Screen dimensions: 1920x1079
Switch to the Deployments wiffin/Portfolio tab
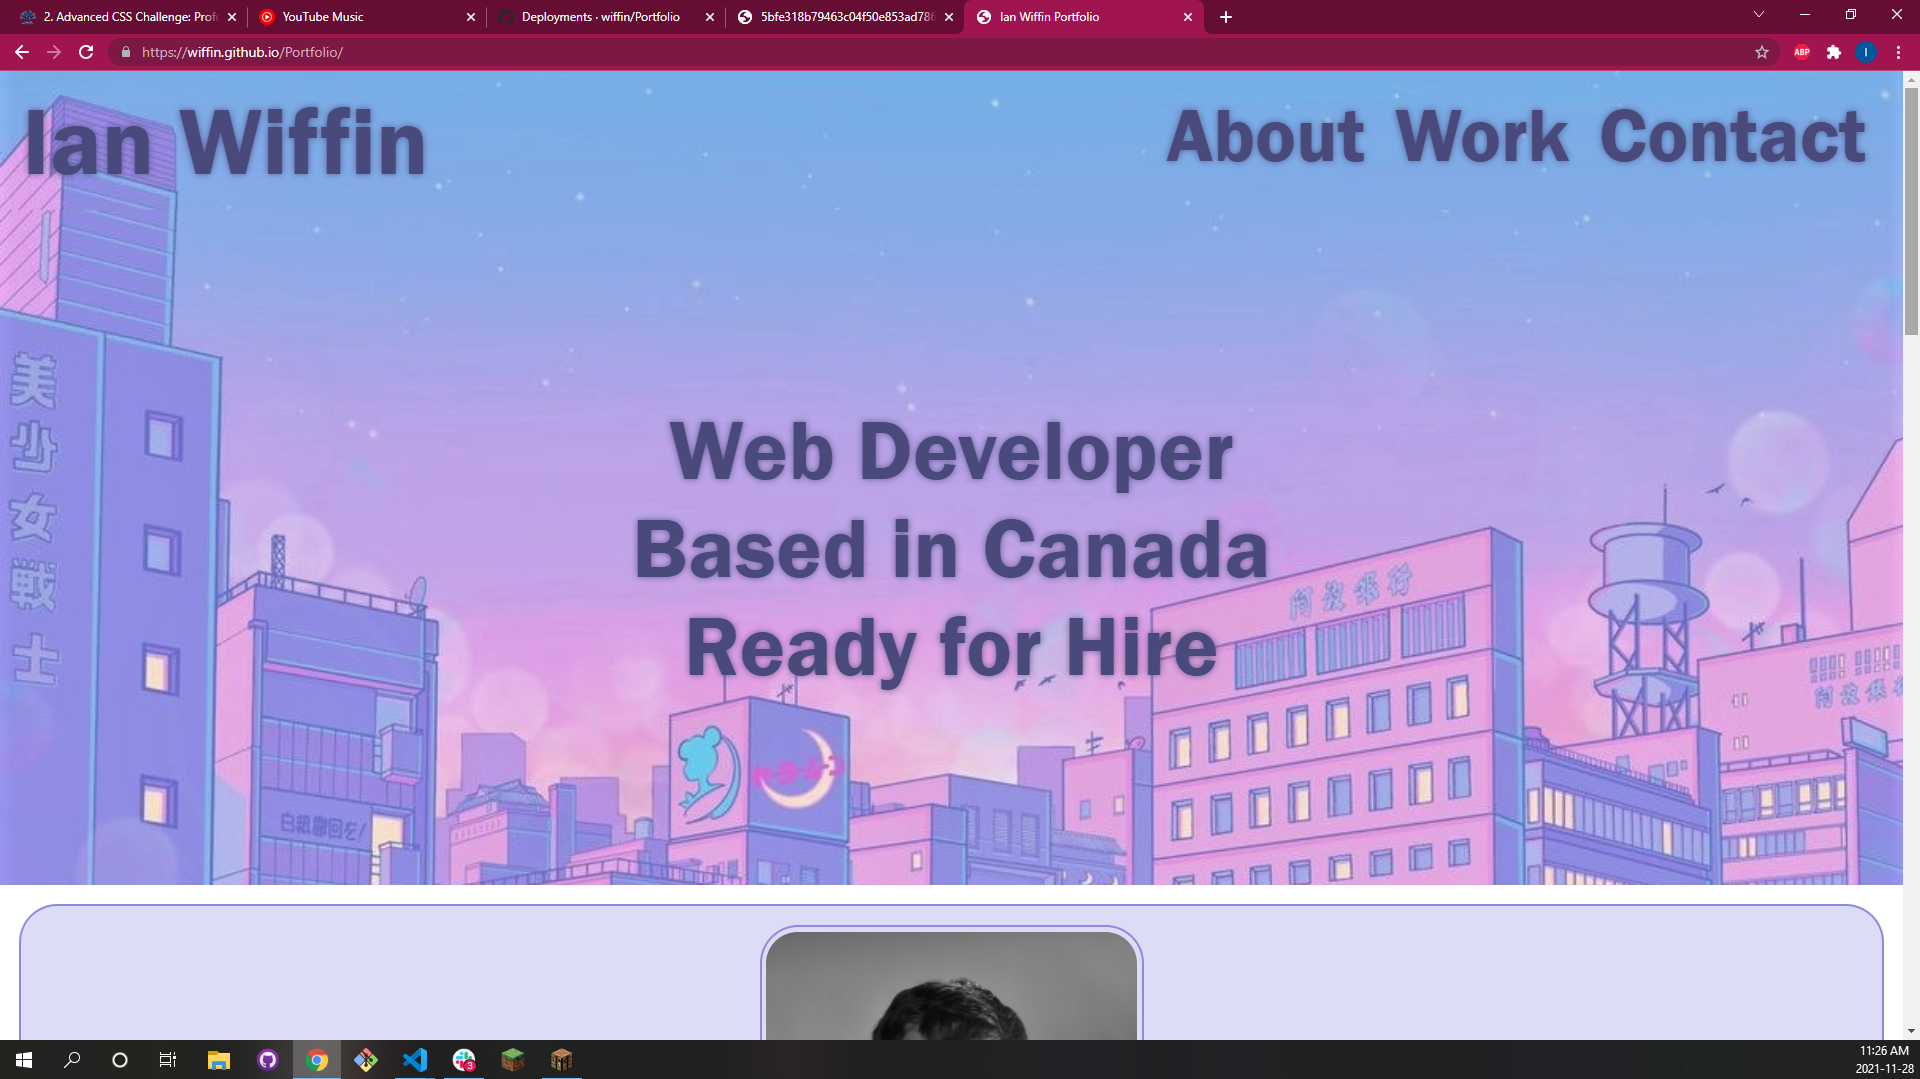point(600,17)
